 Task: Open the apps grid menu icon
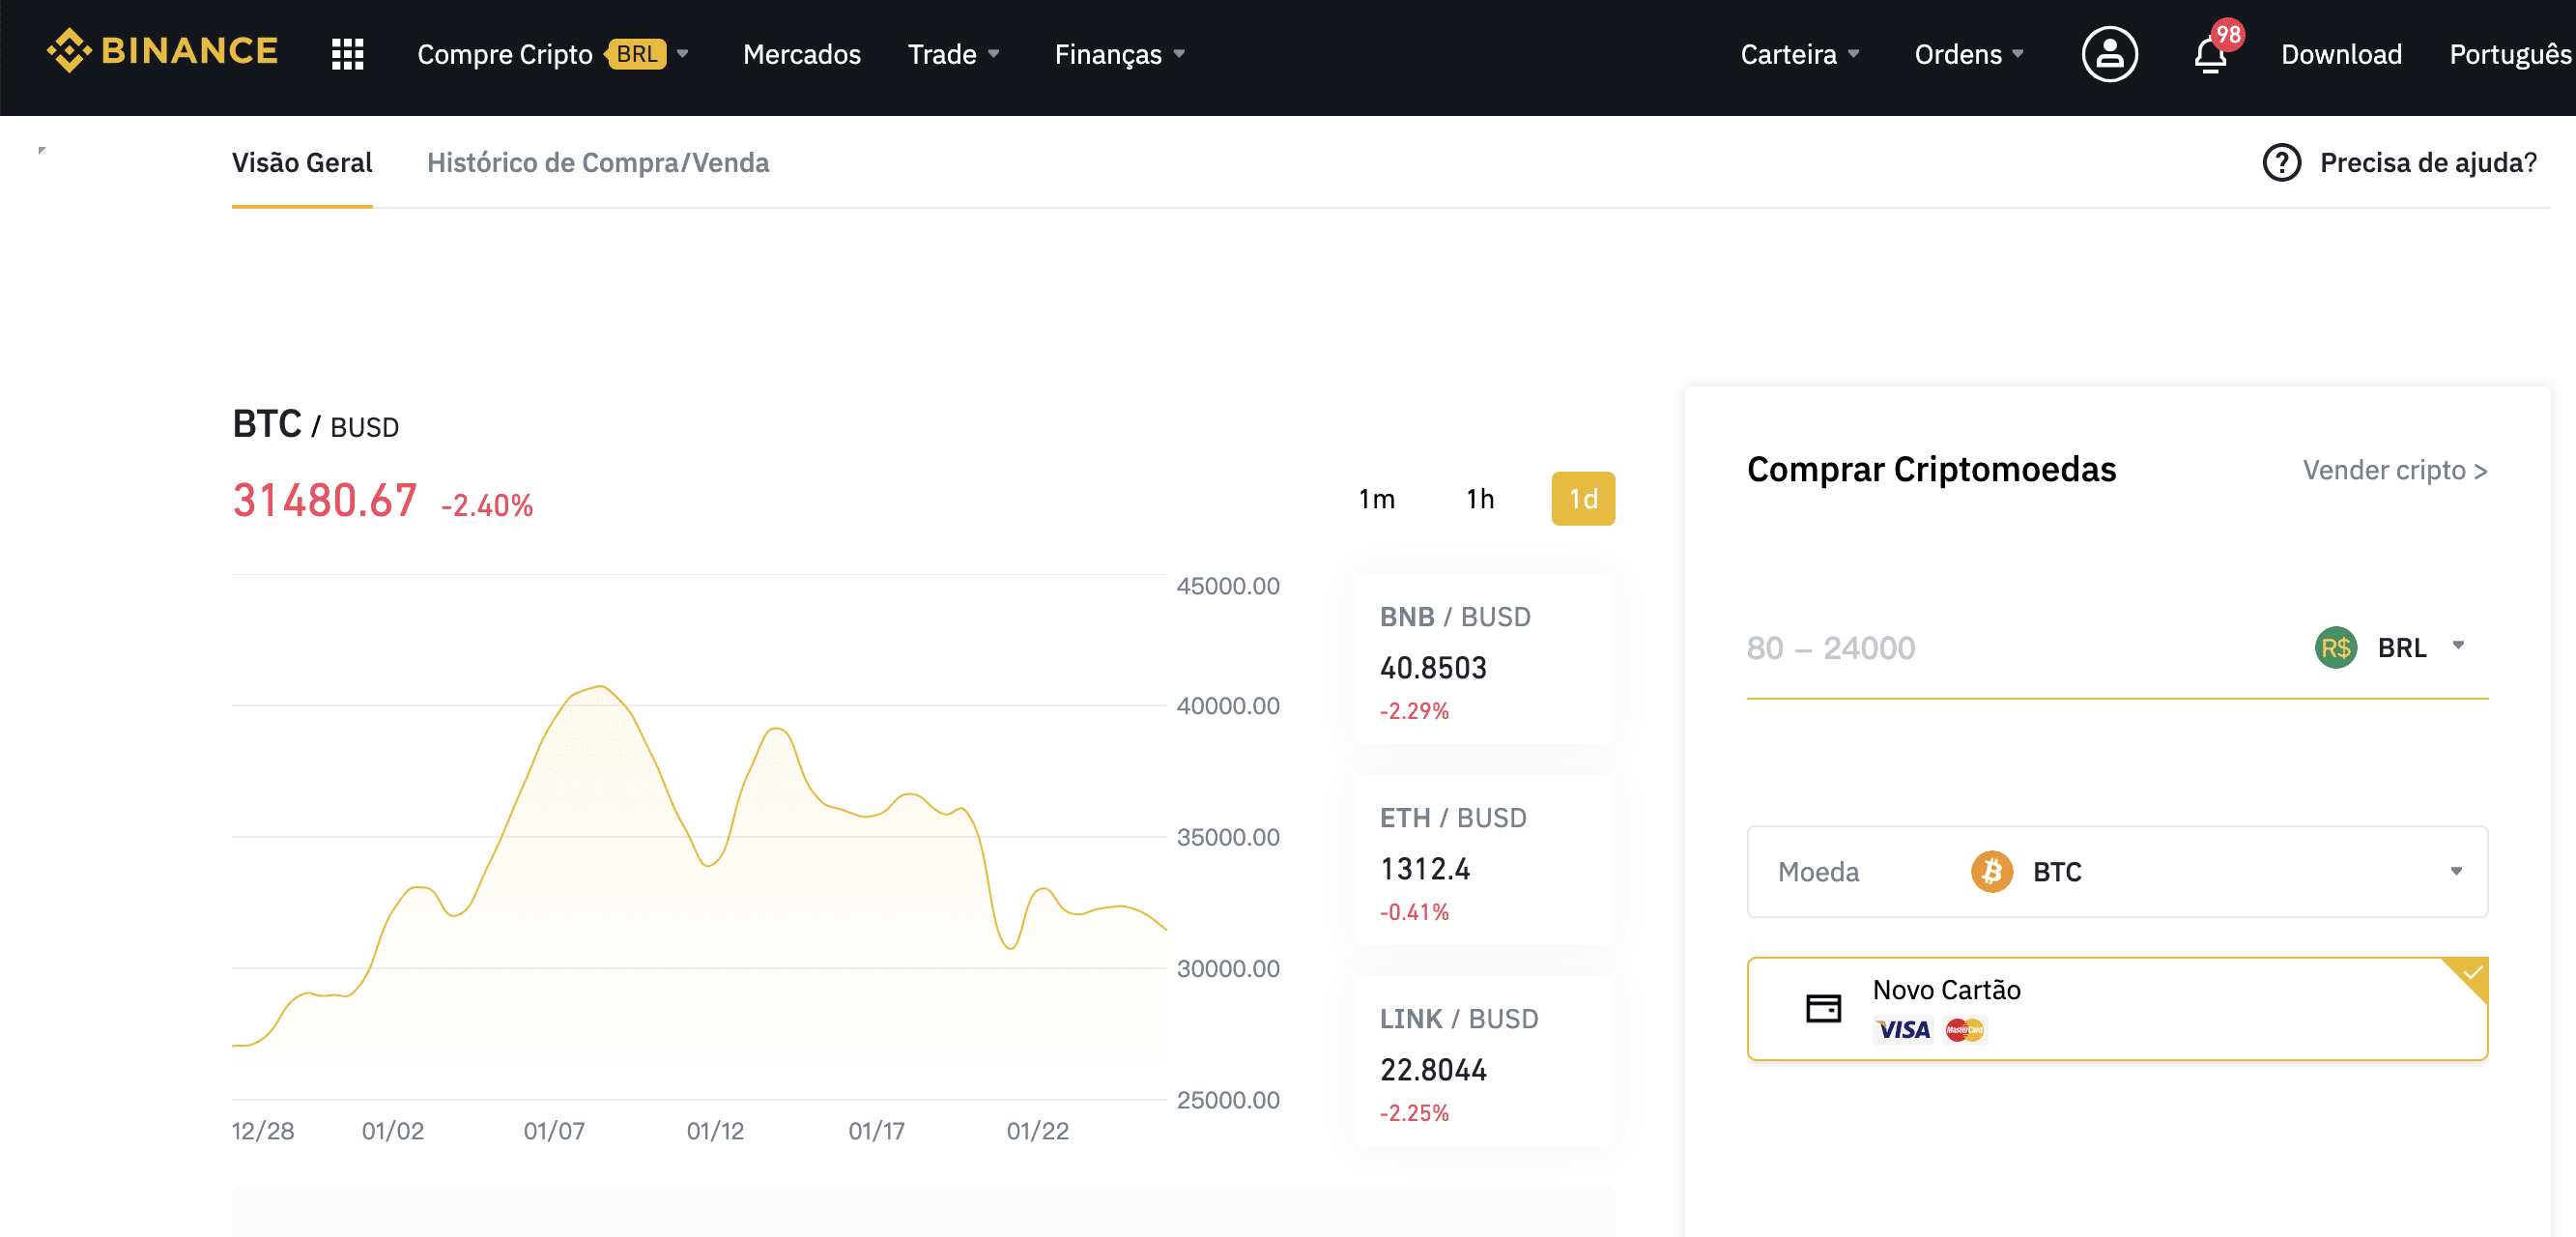347,54
